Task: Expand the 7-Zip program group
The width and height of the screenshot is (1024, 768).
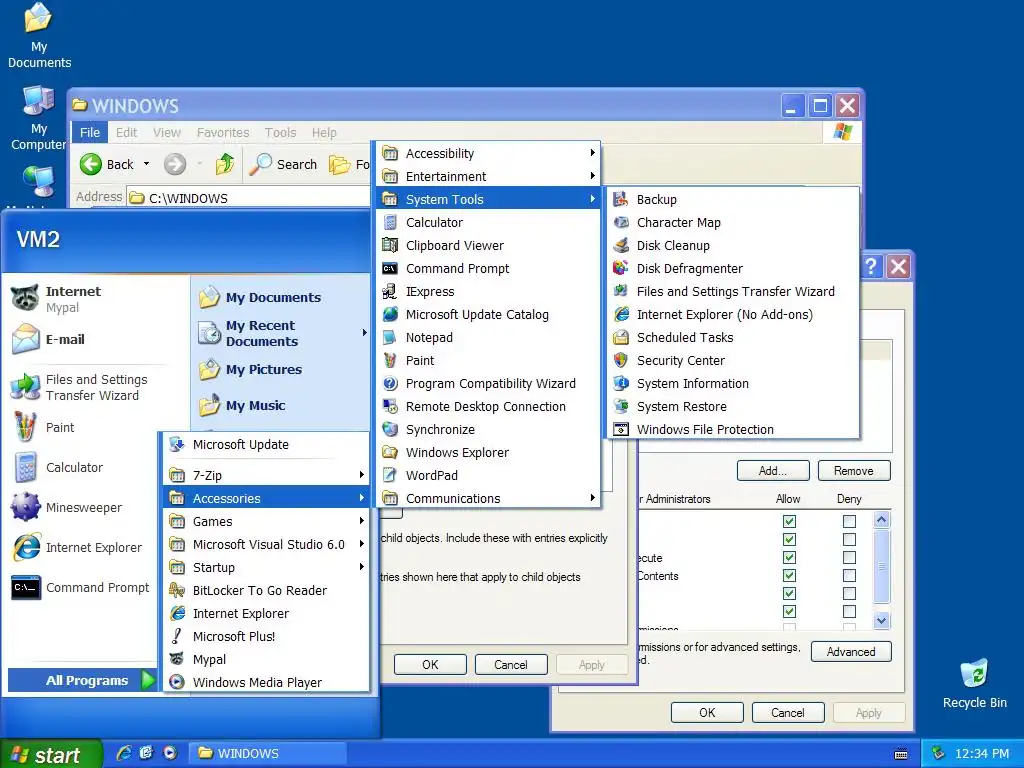Action: pyautogui.click(x=266, y=475)
